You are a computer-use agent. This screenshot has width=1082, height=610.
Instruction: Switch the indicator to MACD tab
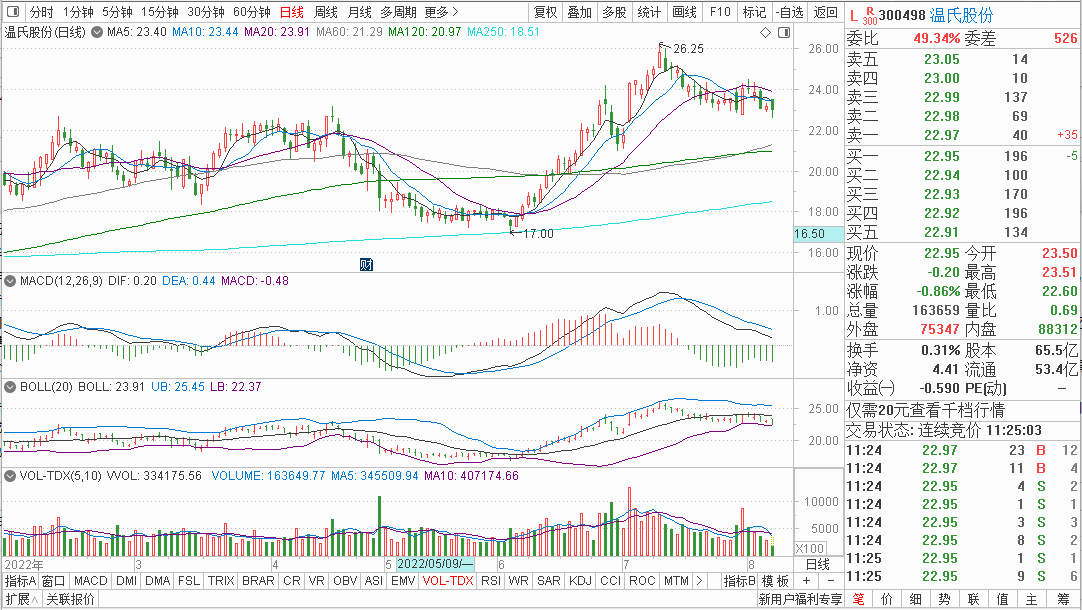tap(90, 581)
